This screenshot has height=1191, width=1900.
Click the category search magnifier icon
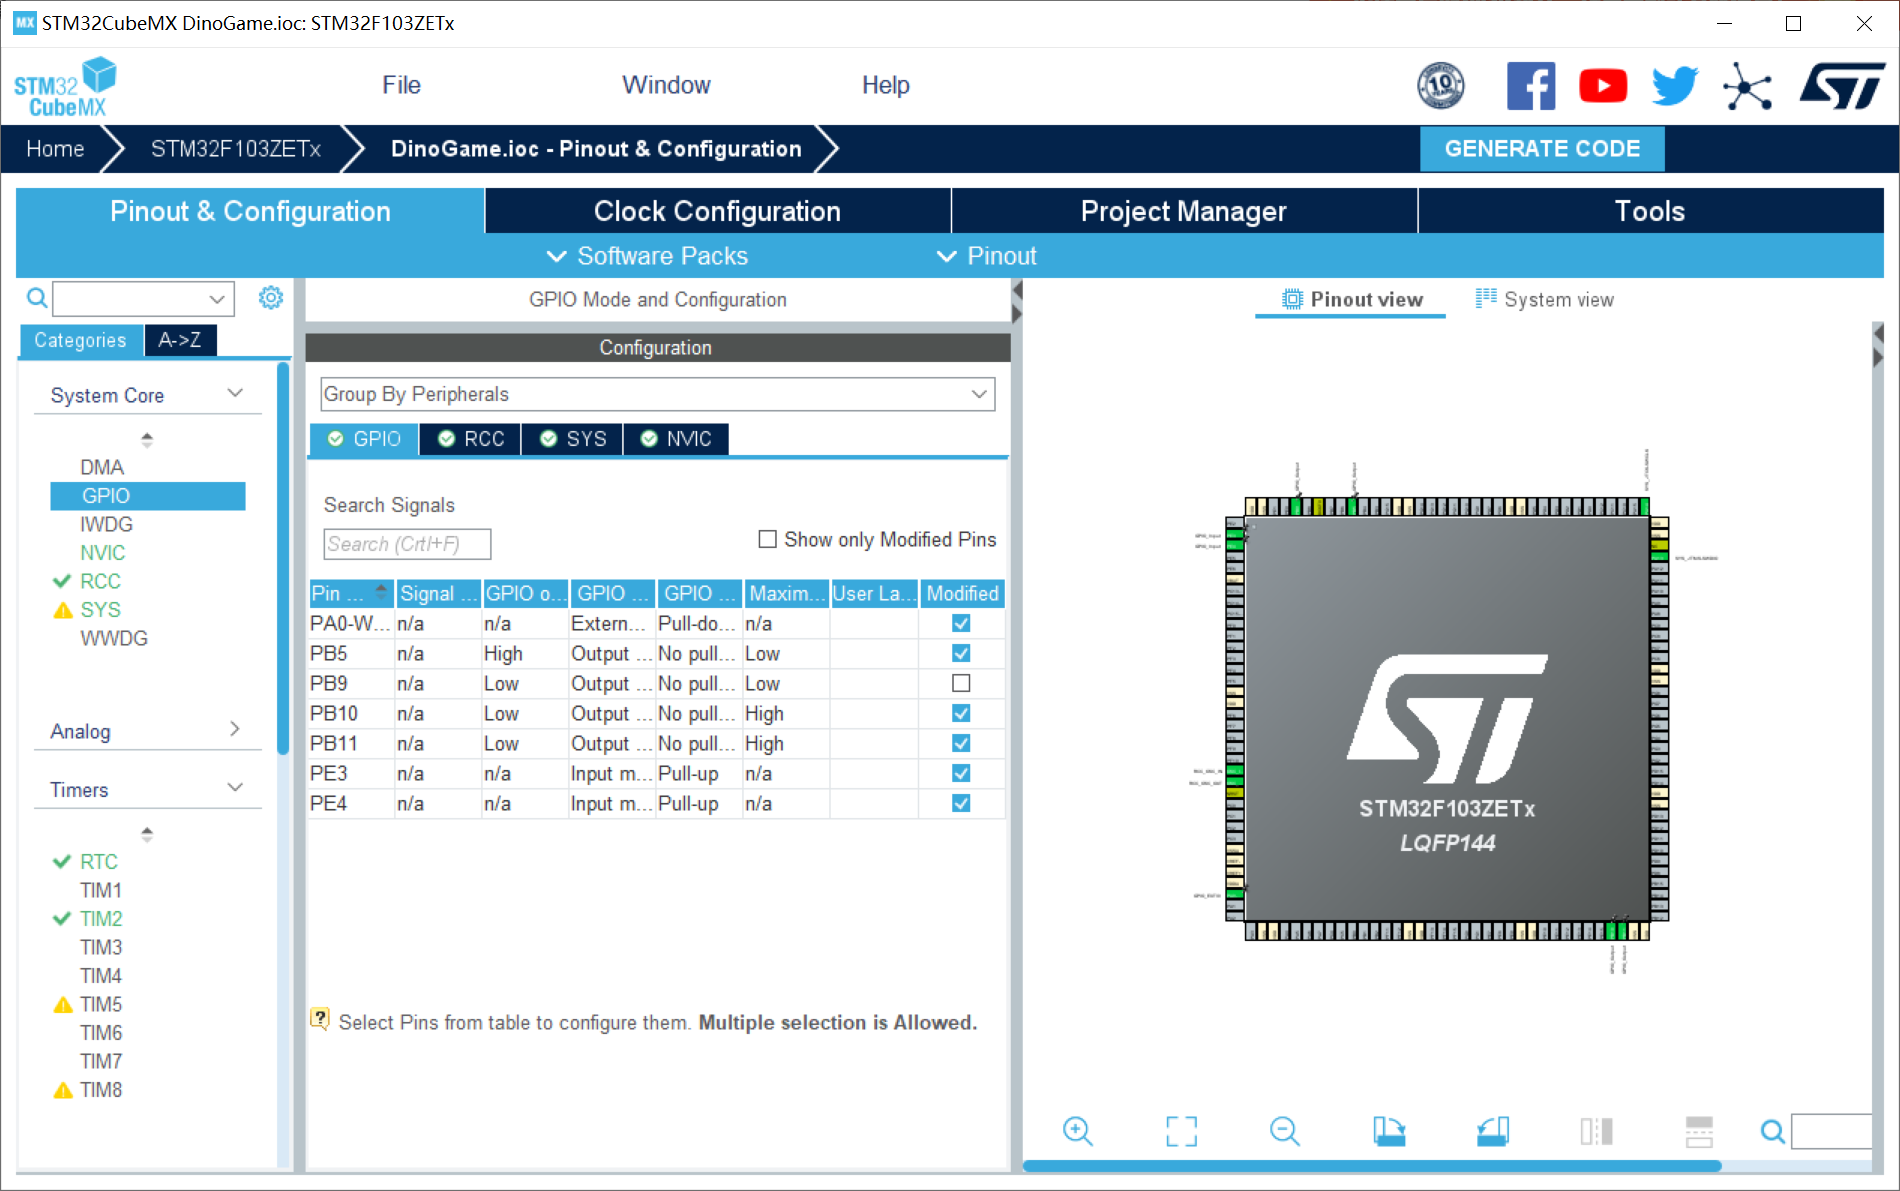click(x=37, y=298)
